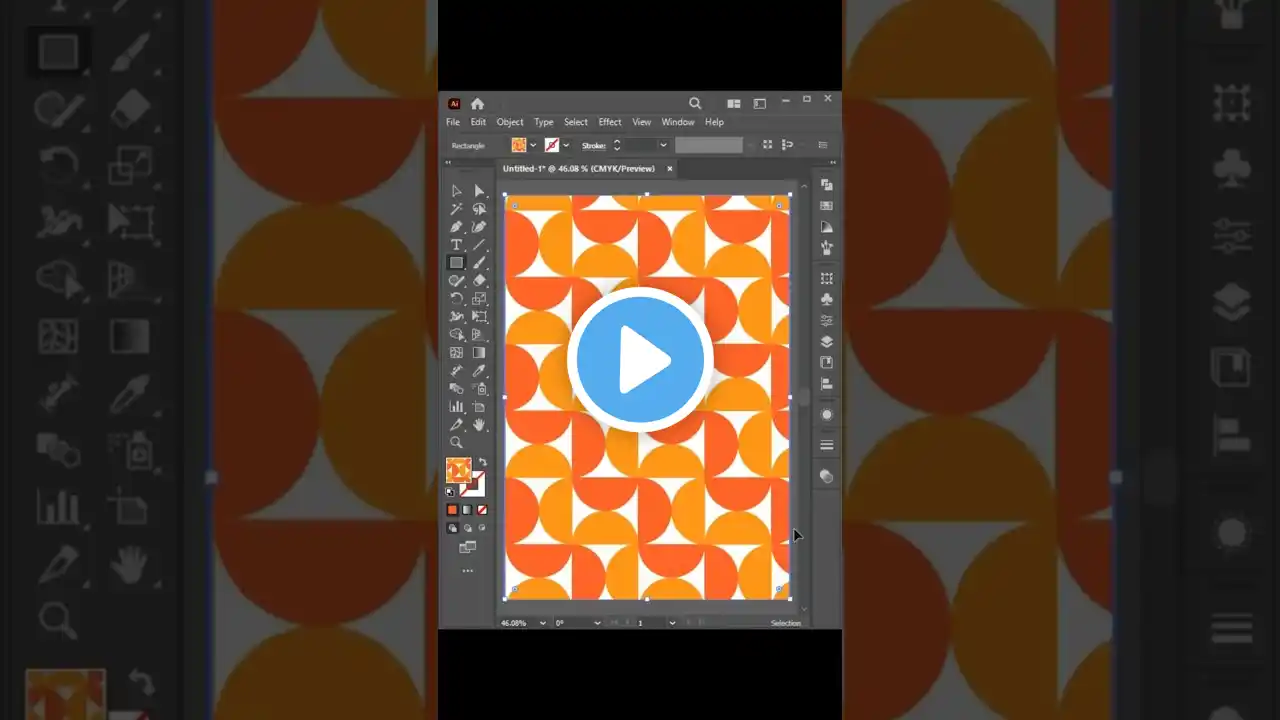Open the Edit Toolbar three-dots button
Image resolution: width=1280 pixels, height=720 pixels.
[x=467, y=571]
